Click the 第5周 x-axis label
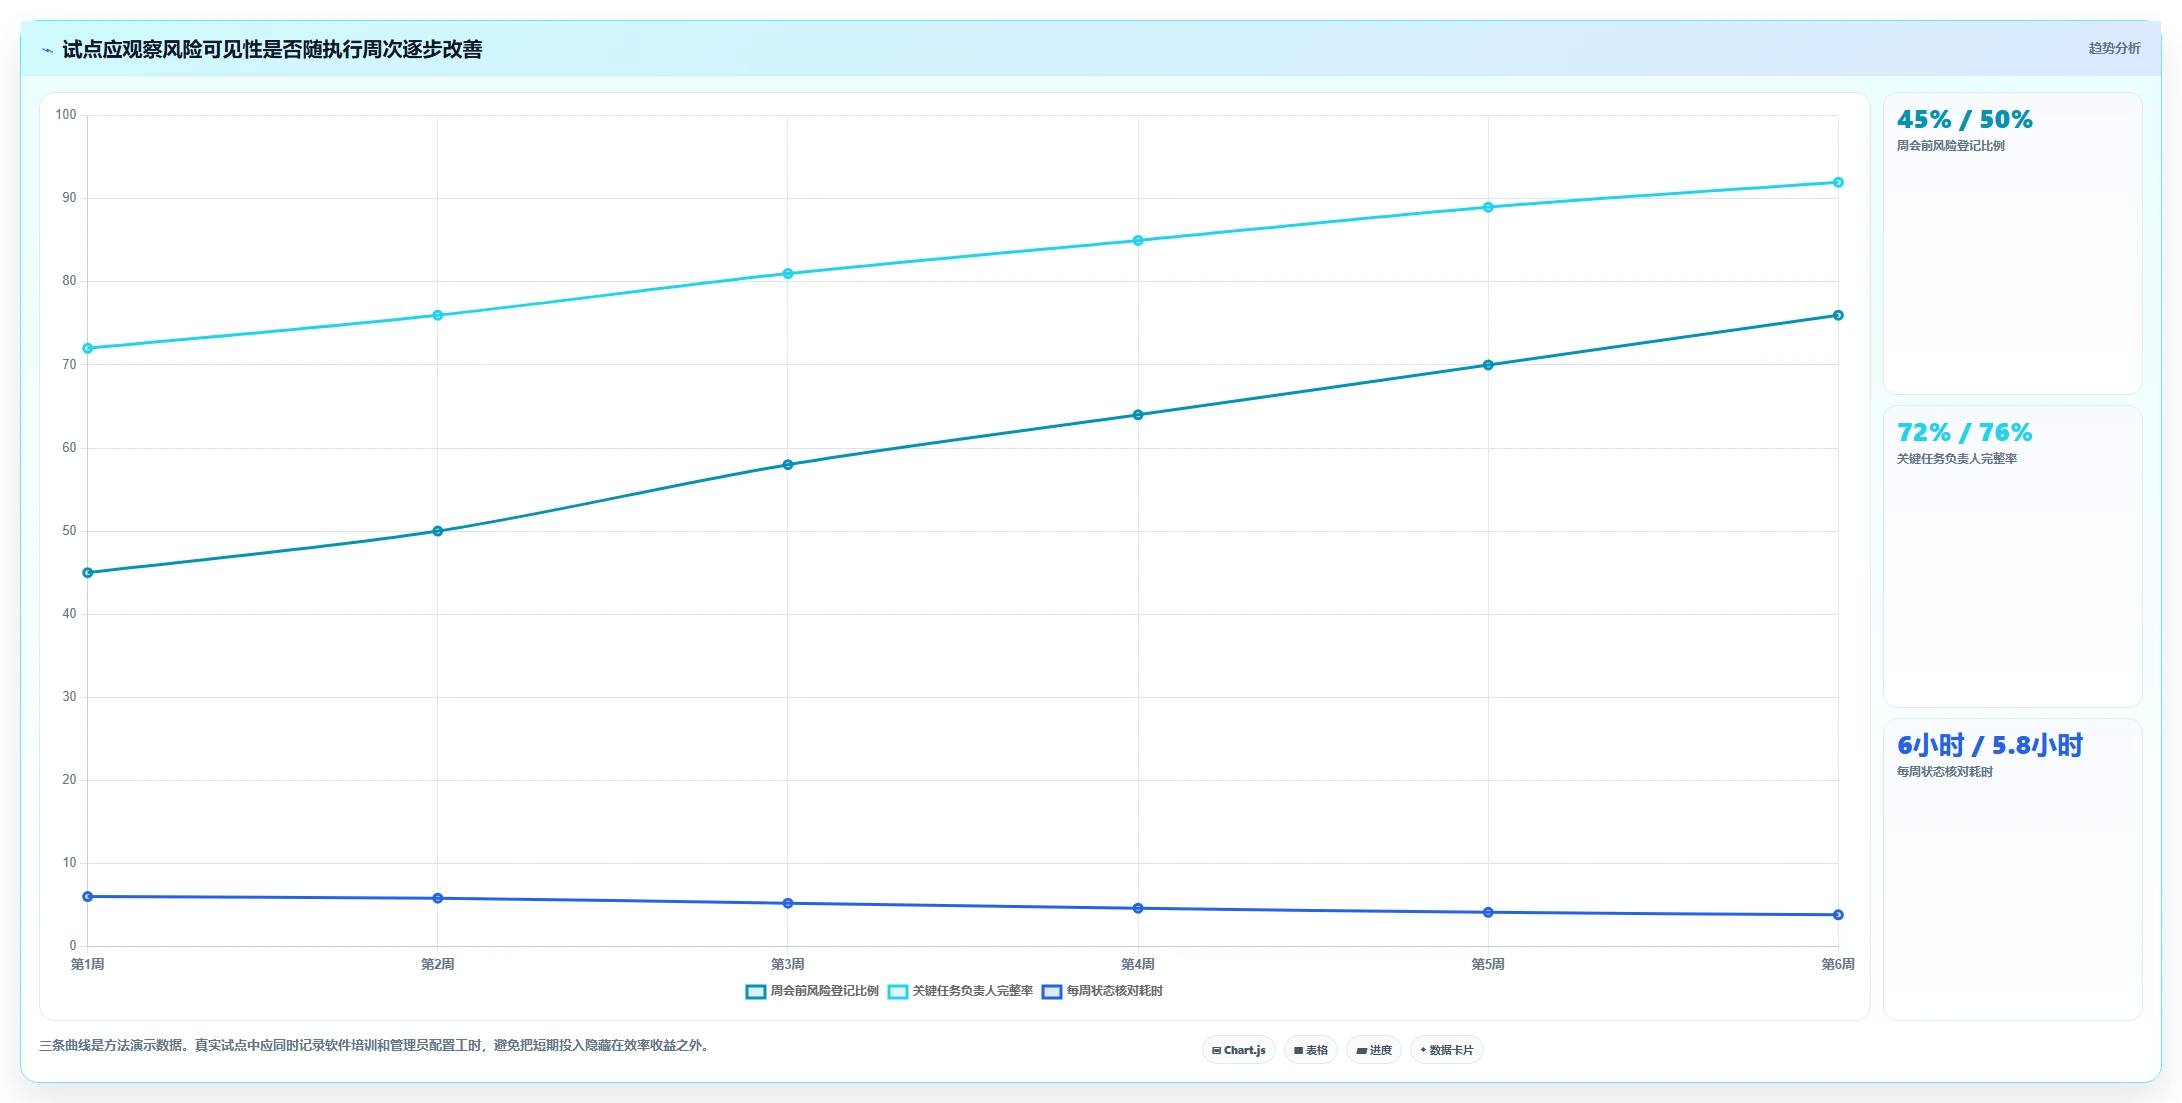 [1488, 964]
